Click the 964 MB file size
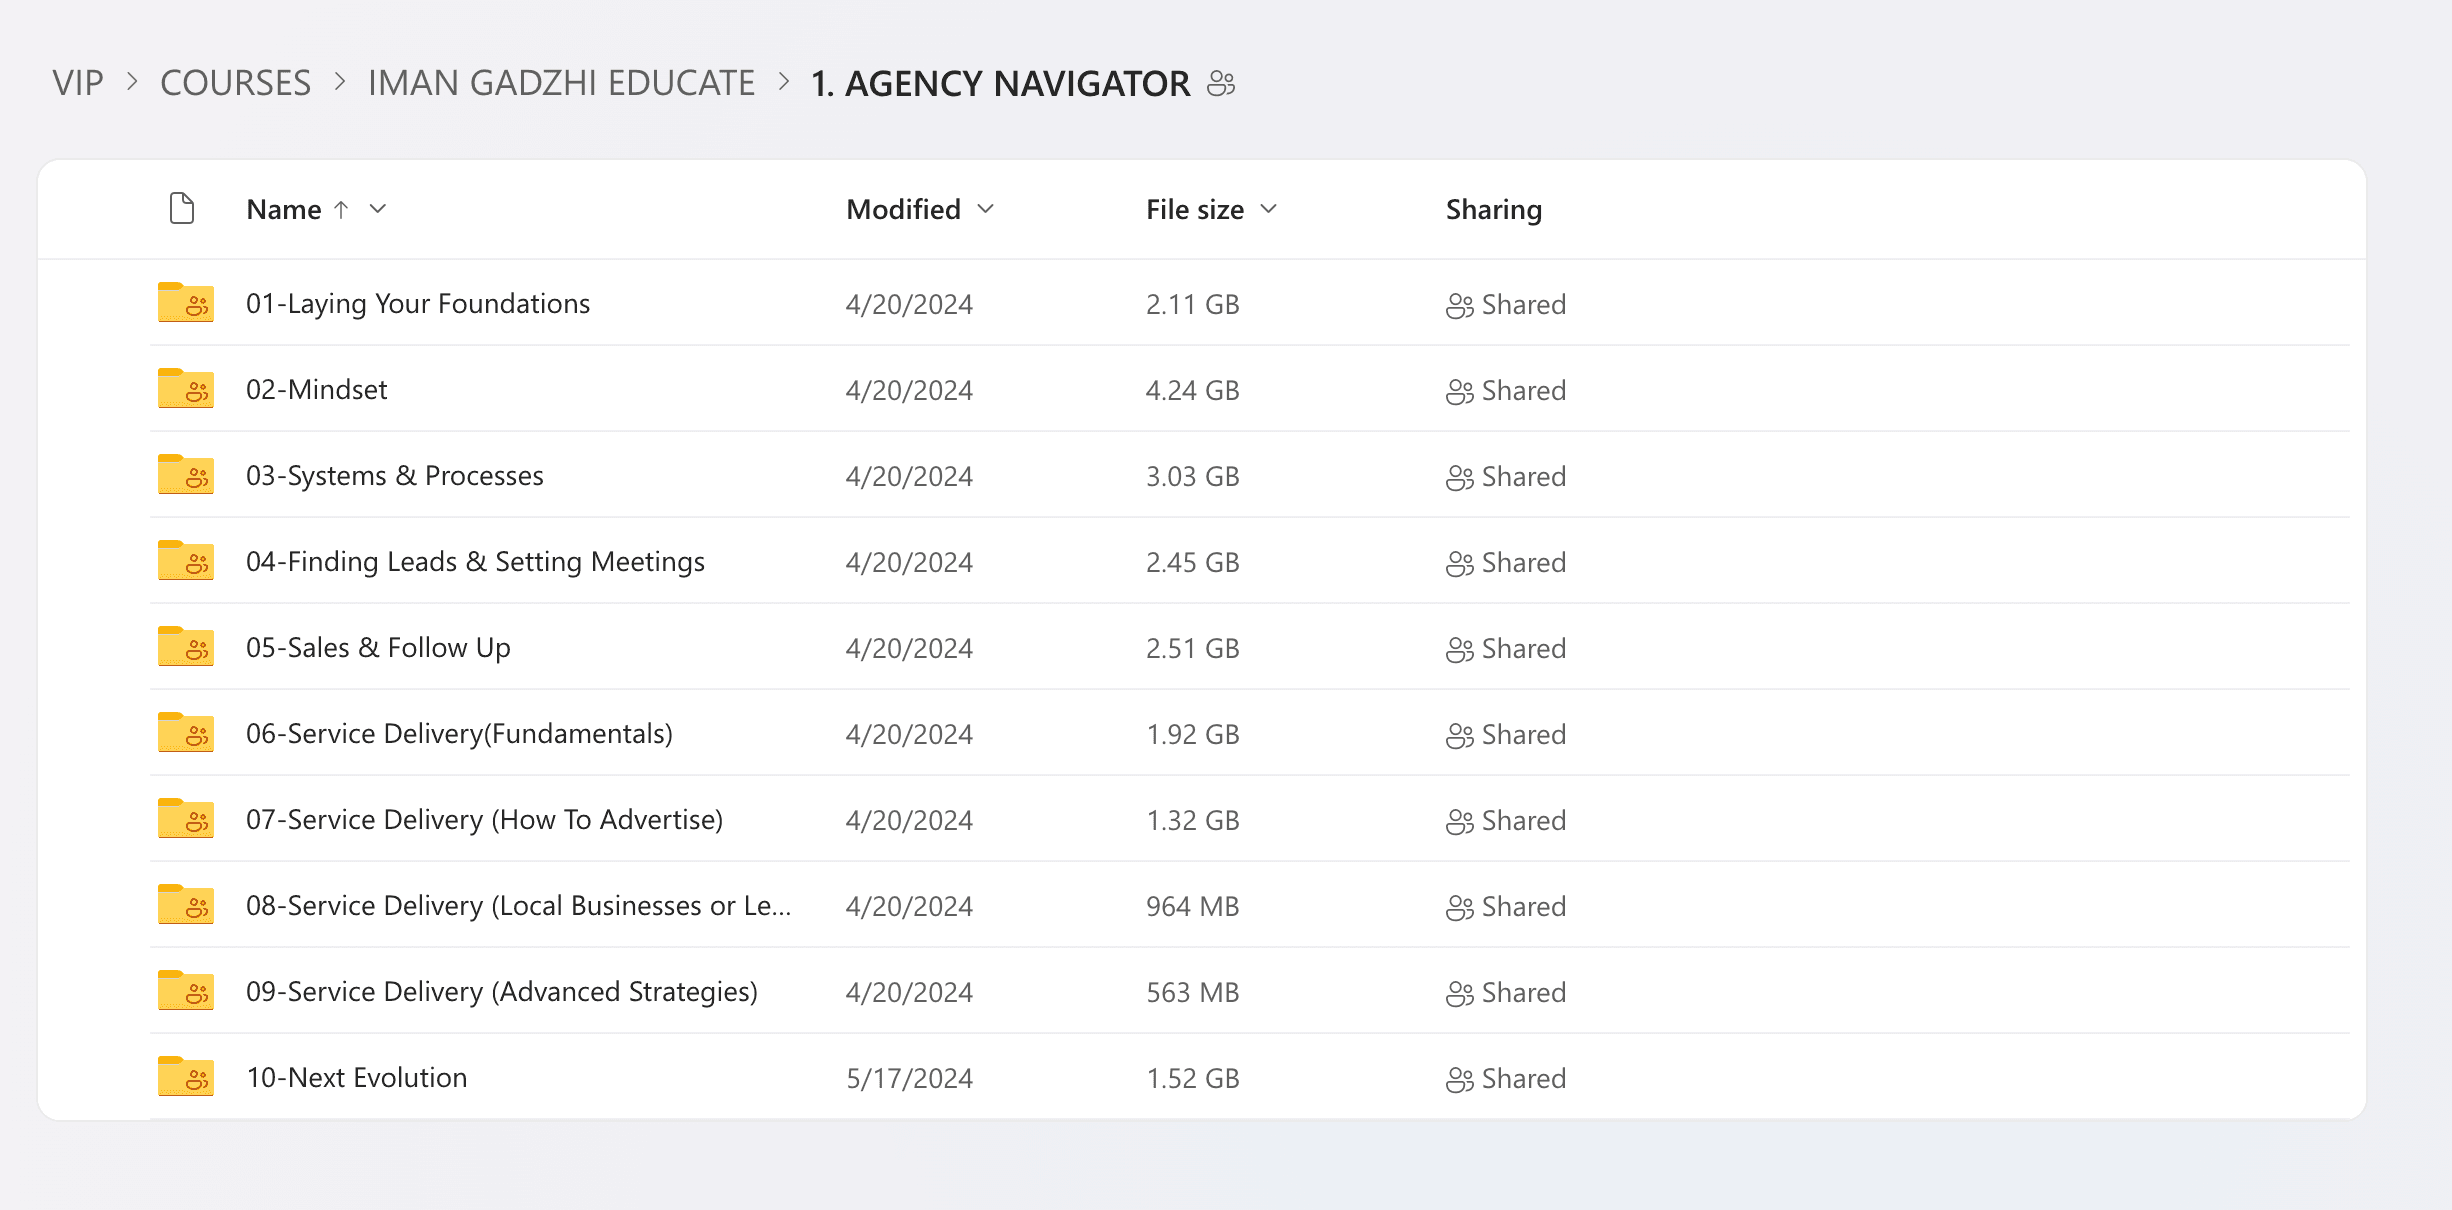 (x=1192, y=906)
